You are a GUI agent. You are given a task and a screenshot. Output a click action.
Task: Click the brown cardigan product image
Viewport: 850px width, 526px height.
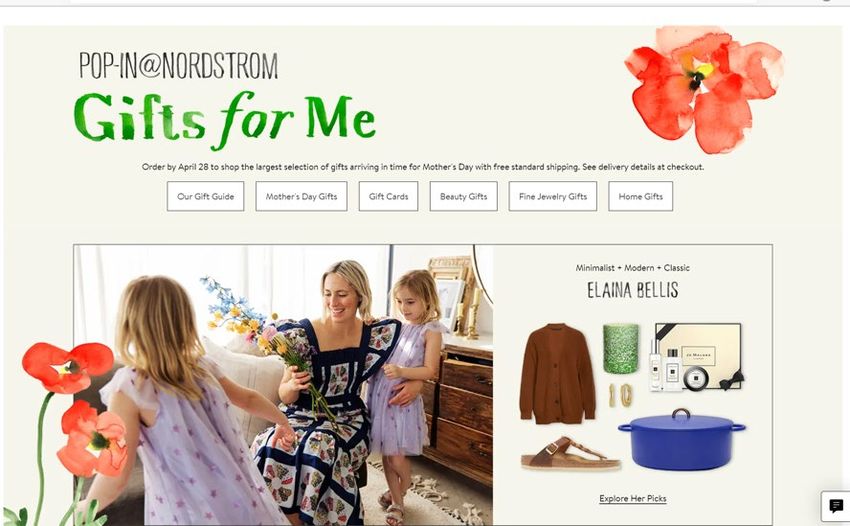(557, 374)
